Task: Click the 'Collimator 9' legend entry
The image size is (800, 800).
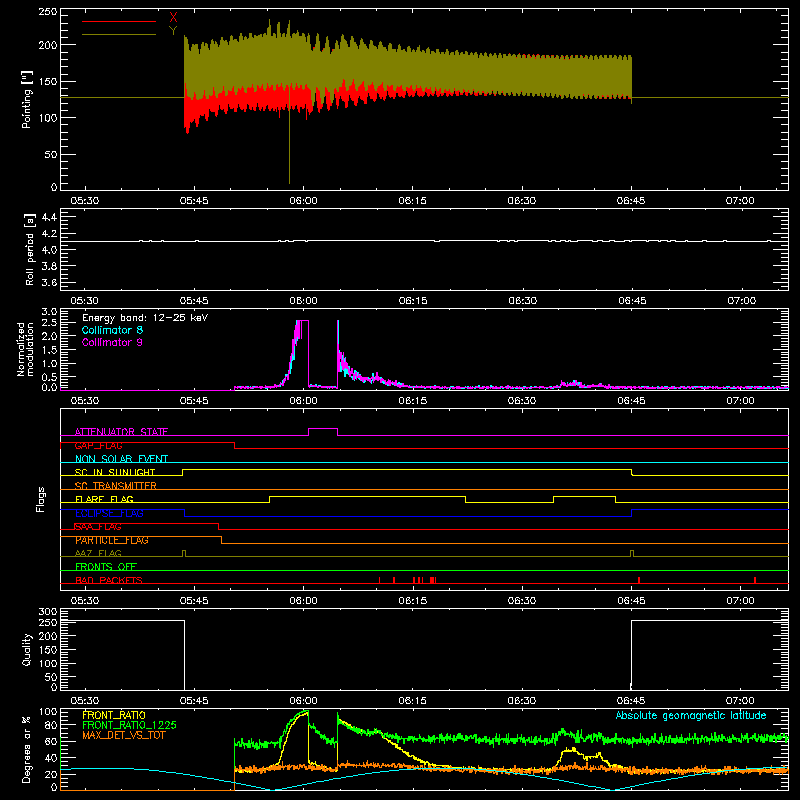Action: pyautogui.click(x=112, y=342)
